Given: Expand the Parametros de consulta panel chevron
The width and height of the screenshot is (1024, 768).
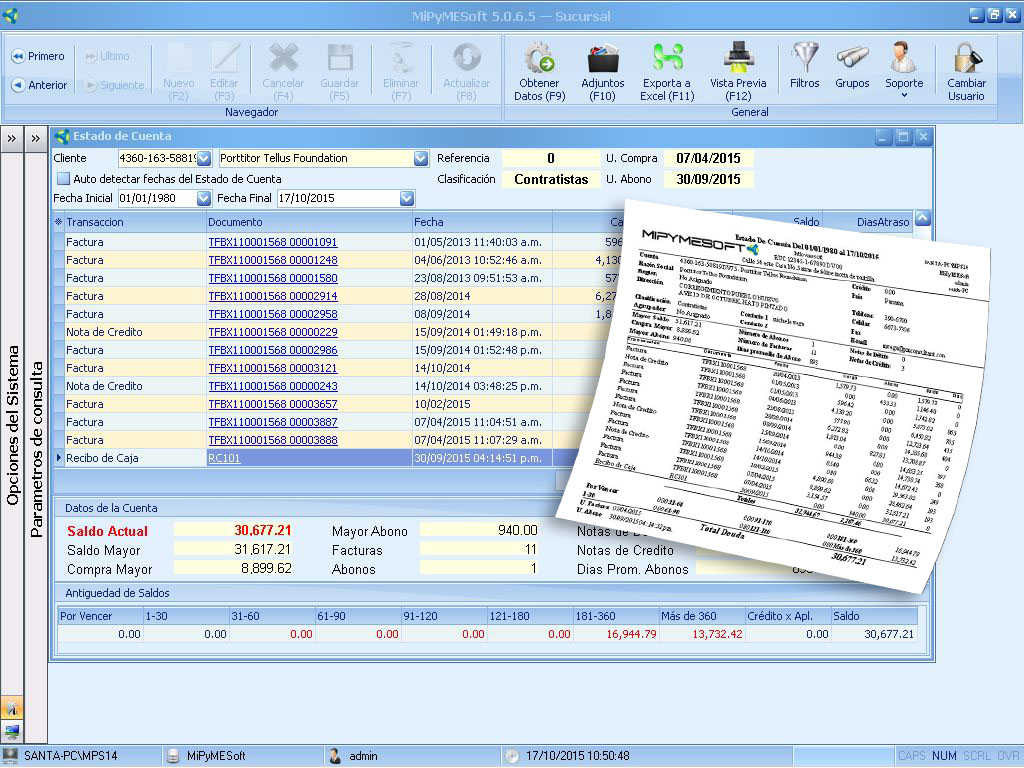Looking at the screenshot, I should 35,138.
